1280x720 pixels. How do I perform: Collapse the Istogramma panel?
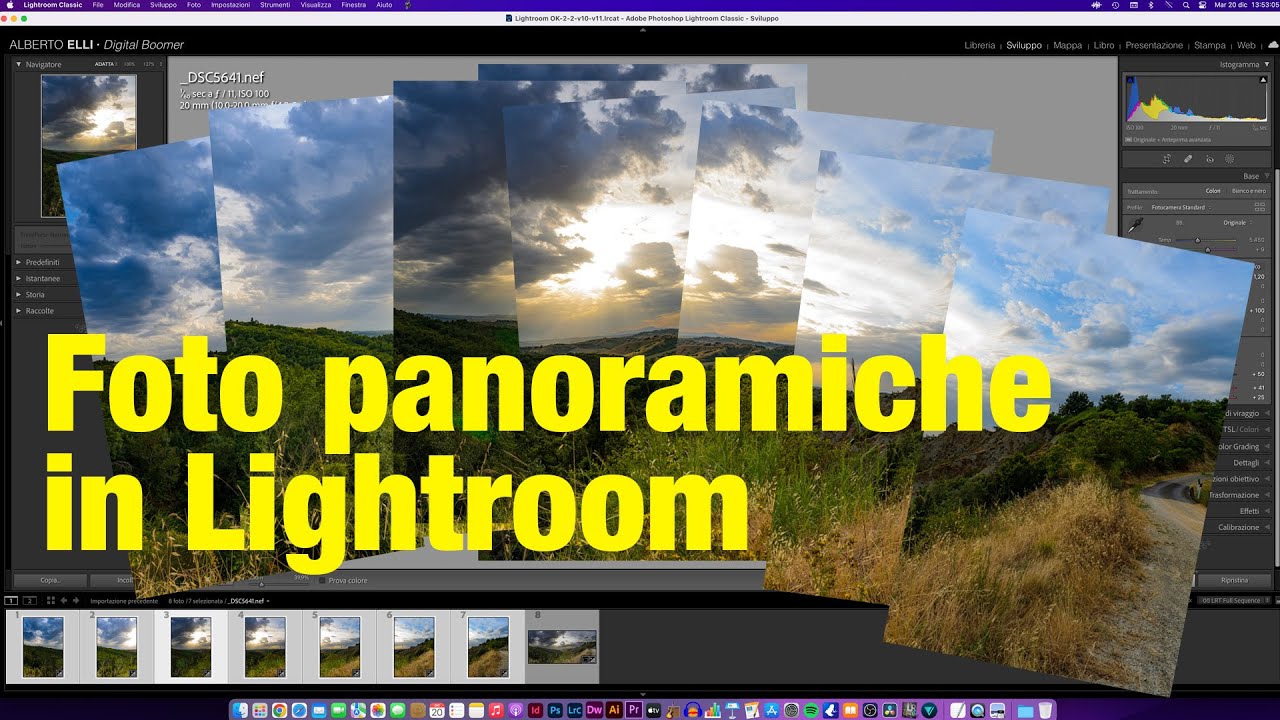click(x=1267, y=64)
